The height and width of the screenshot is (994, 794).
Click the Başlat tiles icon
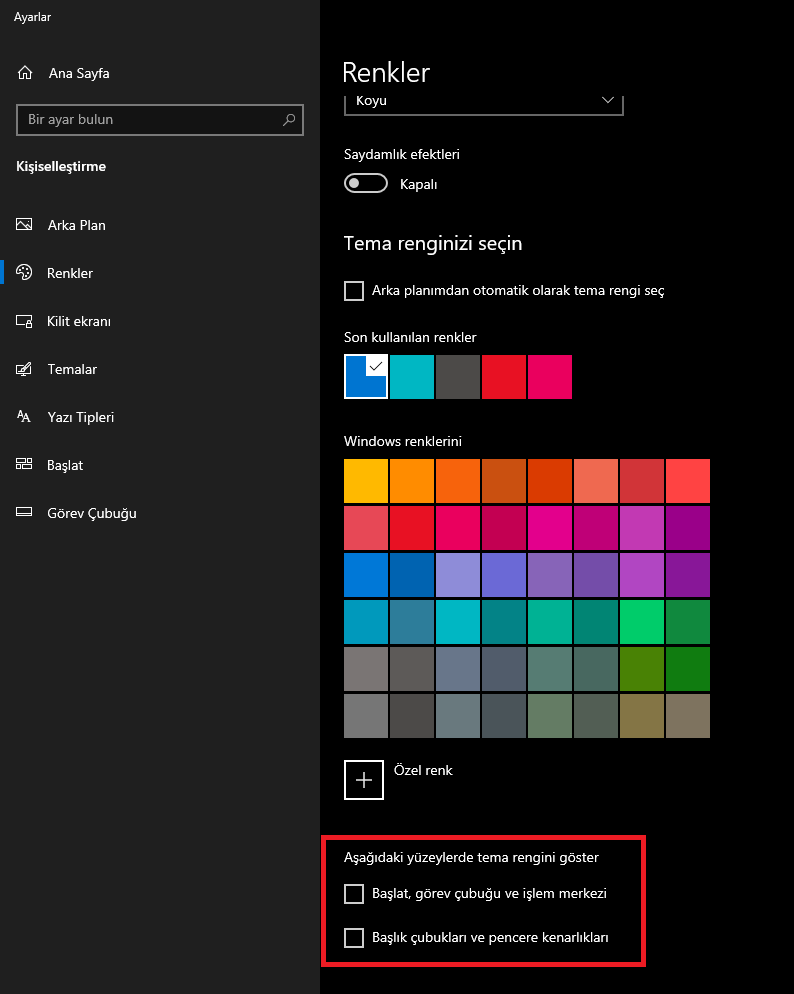pos(25,465)
